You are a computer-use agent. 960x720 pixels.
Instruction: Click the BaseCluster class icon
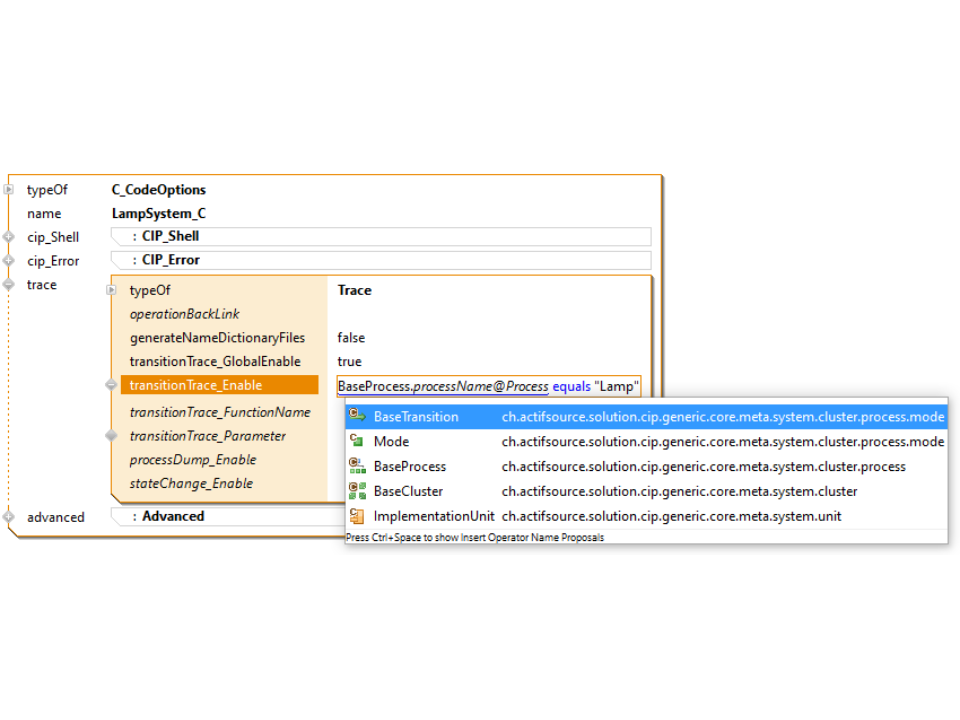[357, 491]
